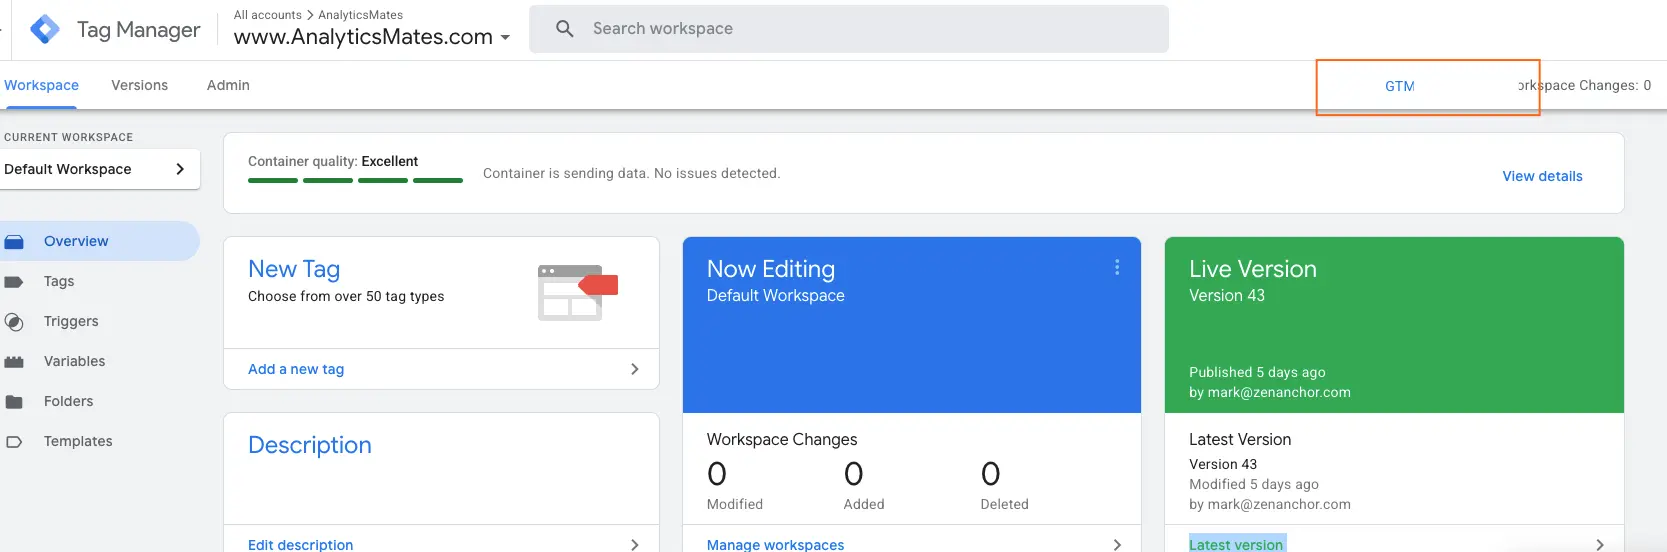Viewport: 1667px width, 552px height.
Task: Click the Deleted count value
Action: 990,473
